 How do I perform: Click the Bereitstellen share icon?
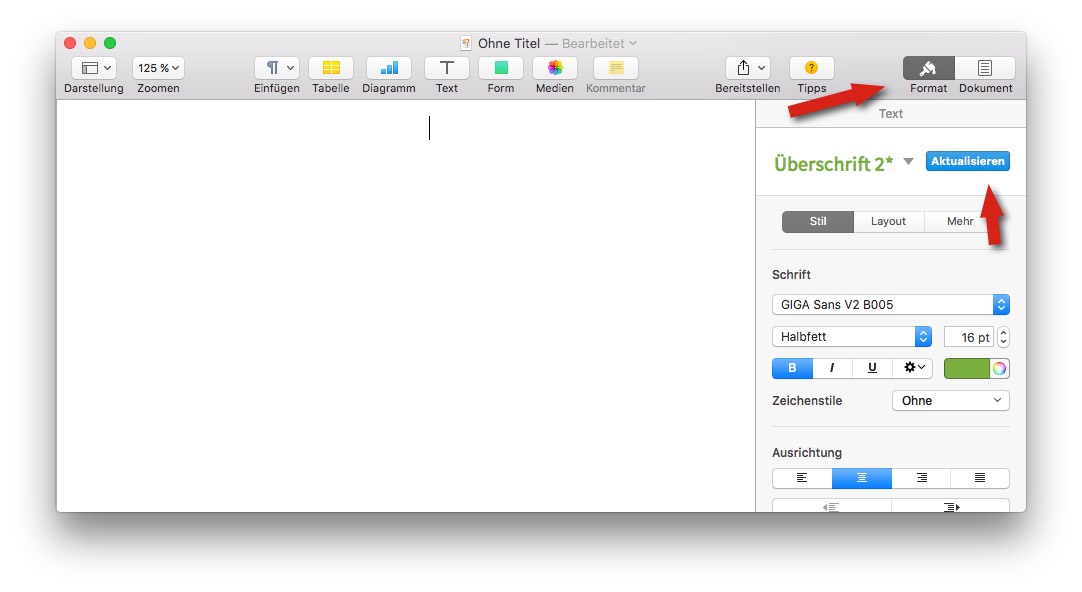point(747,69)
